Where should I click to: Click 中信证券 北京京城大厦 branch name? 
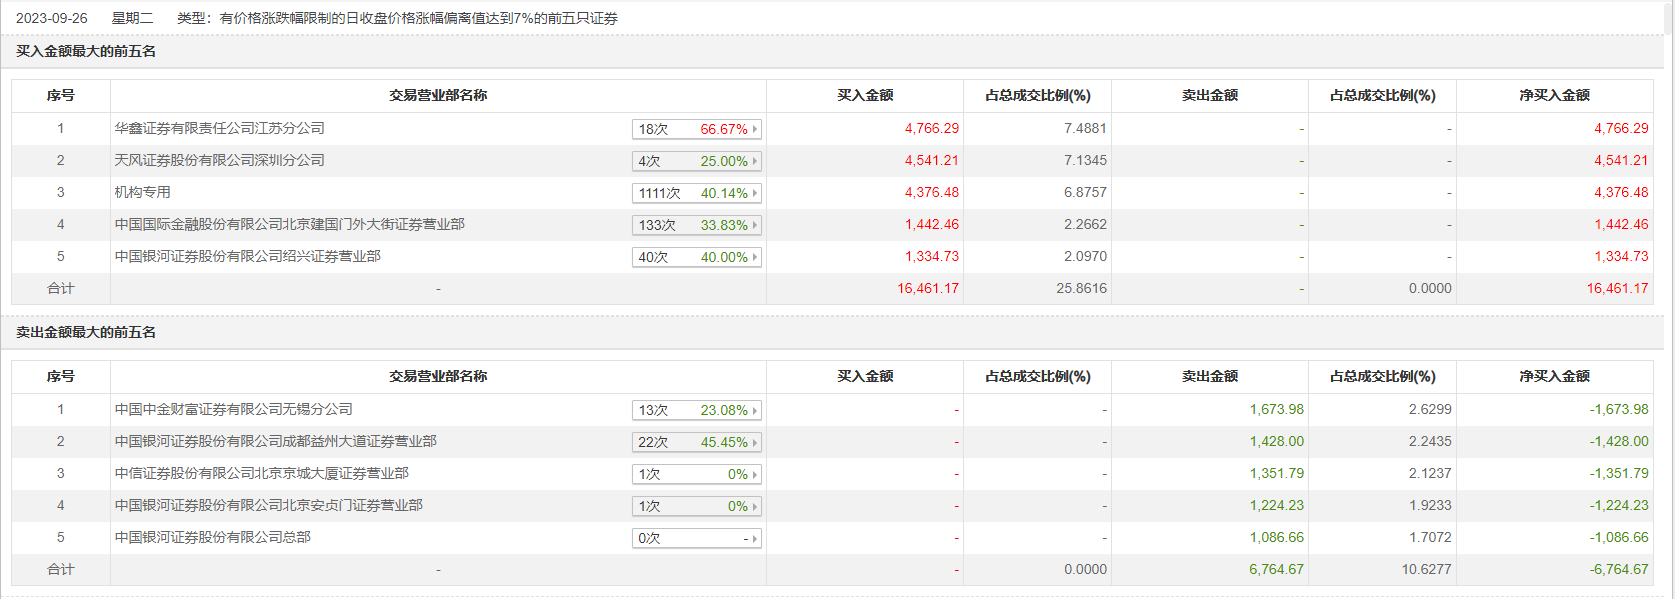261,473
